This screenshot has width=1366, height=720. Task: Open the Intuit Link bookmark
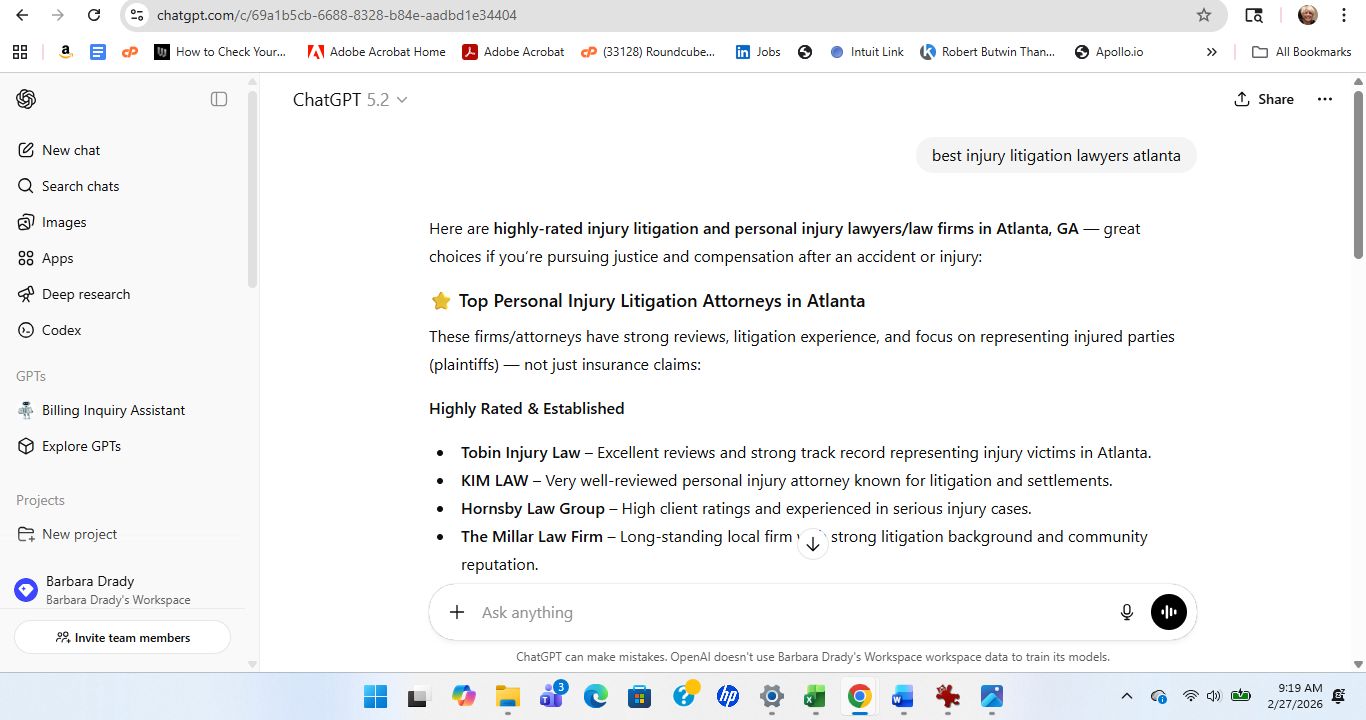point(866,52)
